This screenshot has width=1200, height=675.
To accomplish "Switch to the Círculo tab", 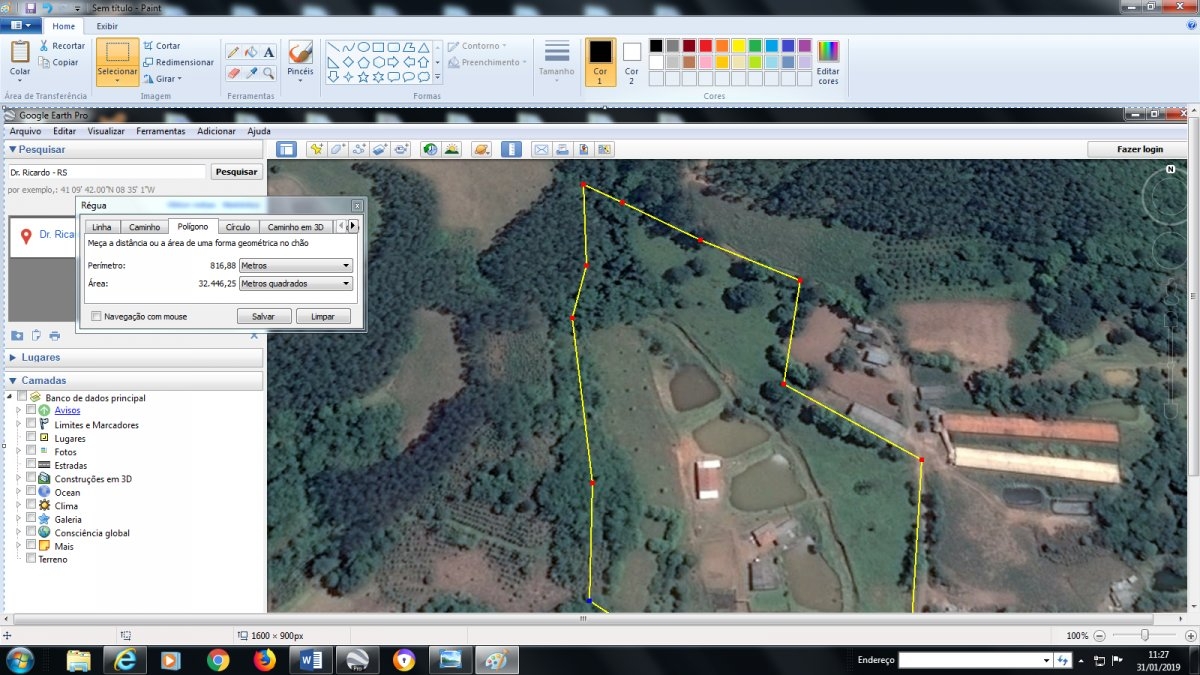I will pyautogui.click(x=238, y=227).
